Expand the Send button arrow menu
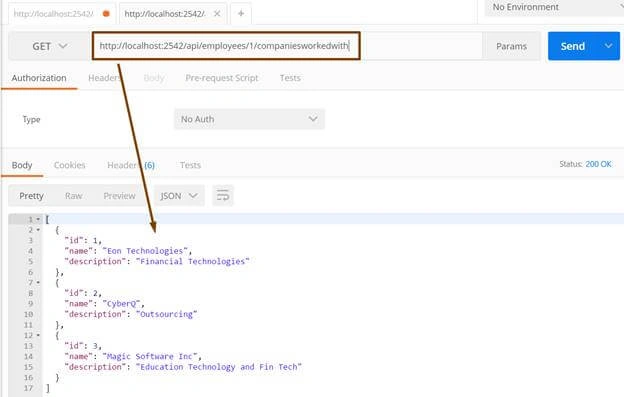 click(608, 46)
